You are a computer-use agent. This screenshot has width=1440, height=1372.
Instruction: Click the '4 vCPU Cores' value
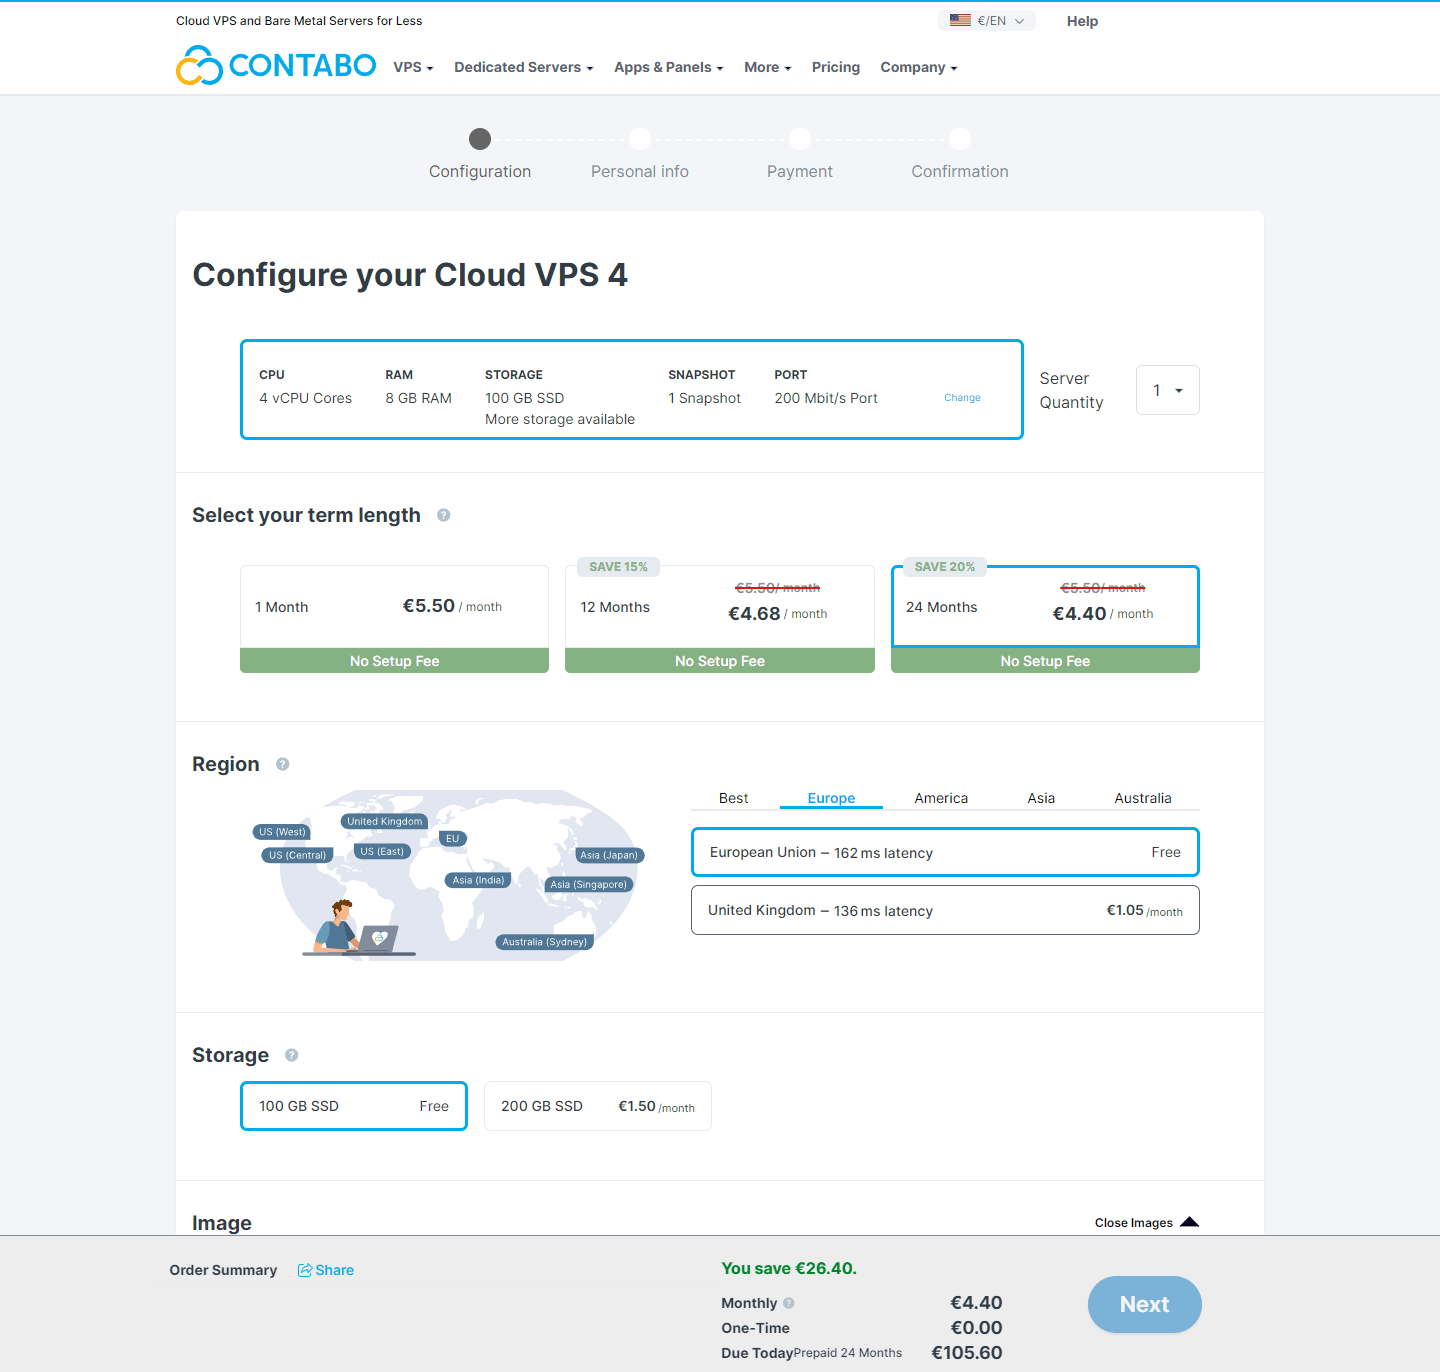click(306, 398)
